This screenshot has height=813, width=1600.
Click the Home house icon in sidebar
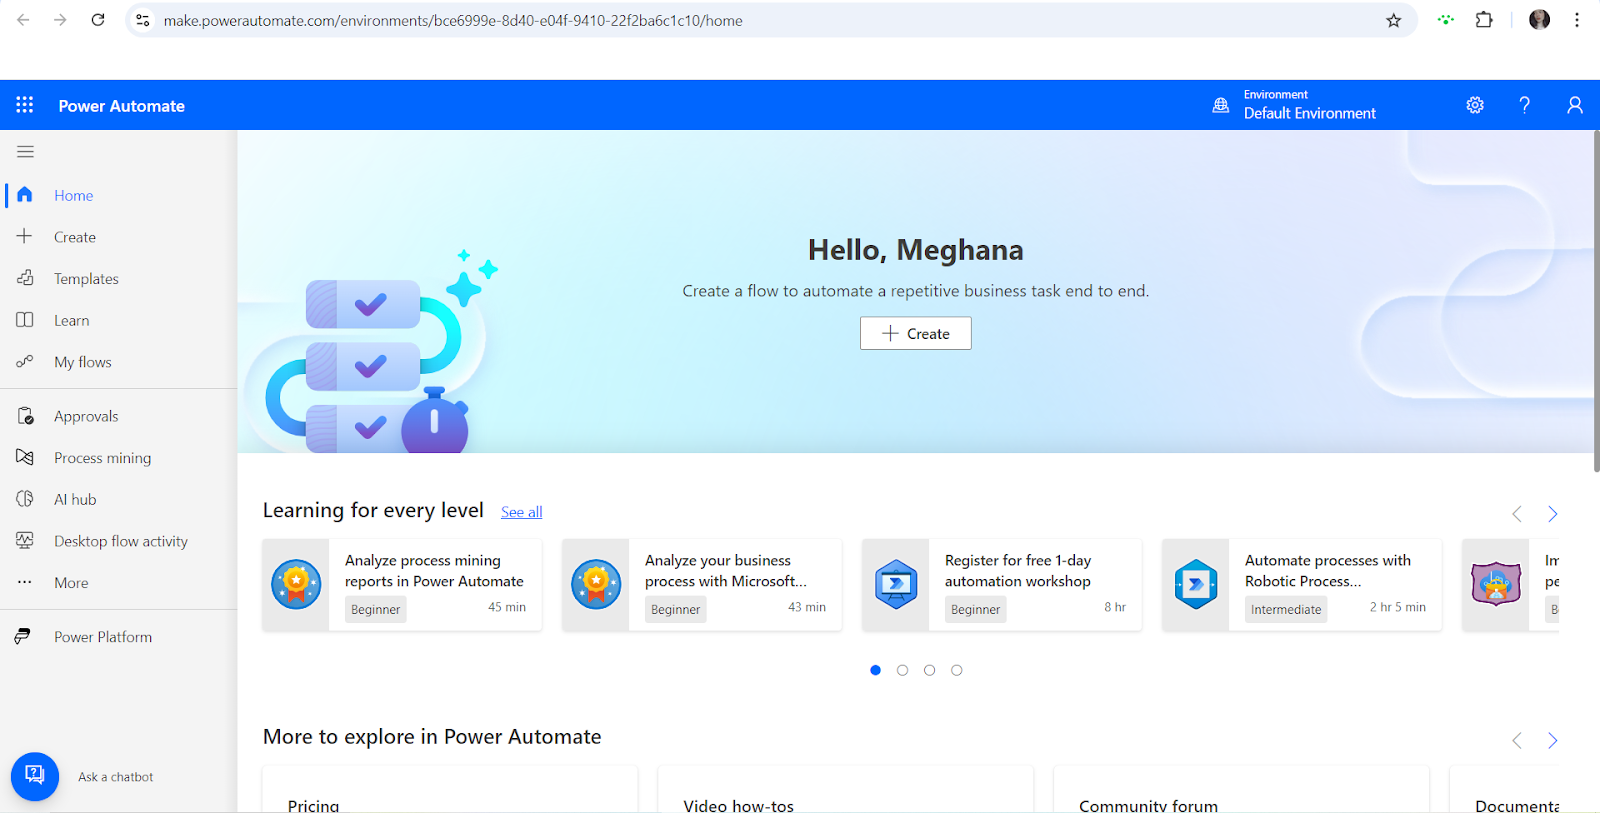pyautogui.click(x=25, y=195)
